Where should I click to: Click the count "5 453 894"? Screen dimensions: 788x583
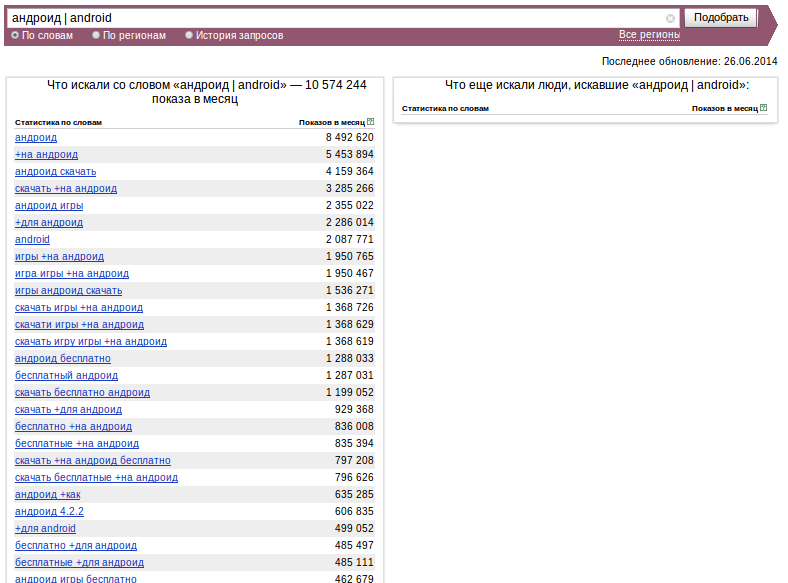349,154
